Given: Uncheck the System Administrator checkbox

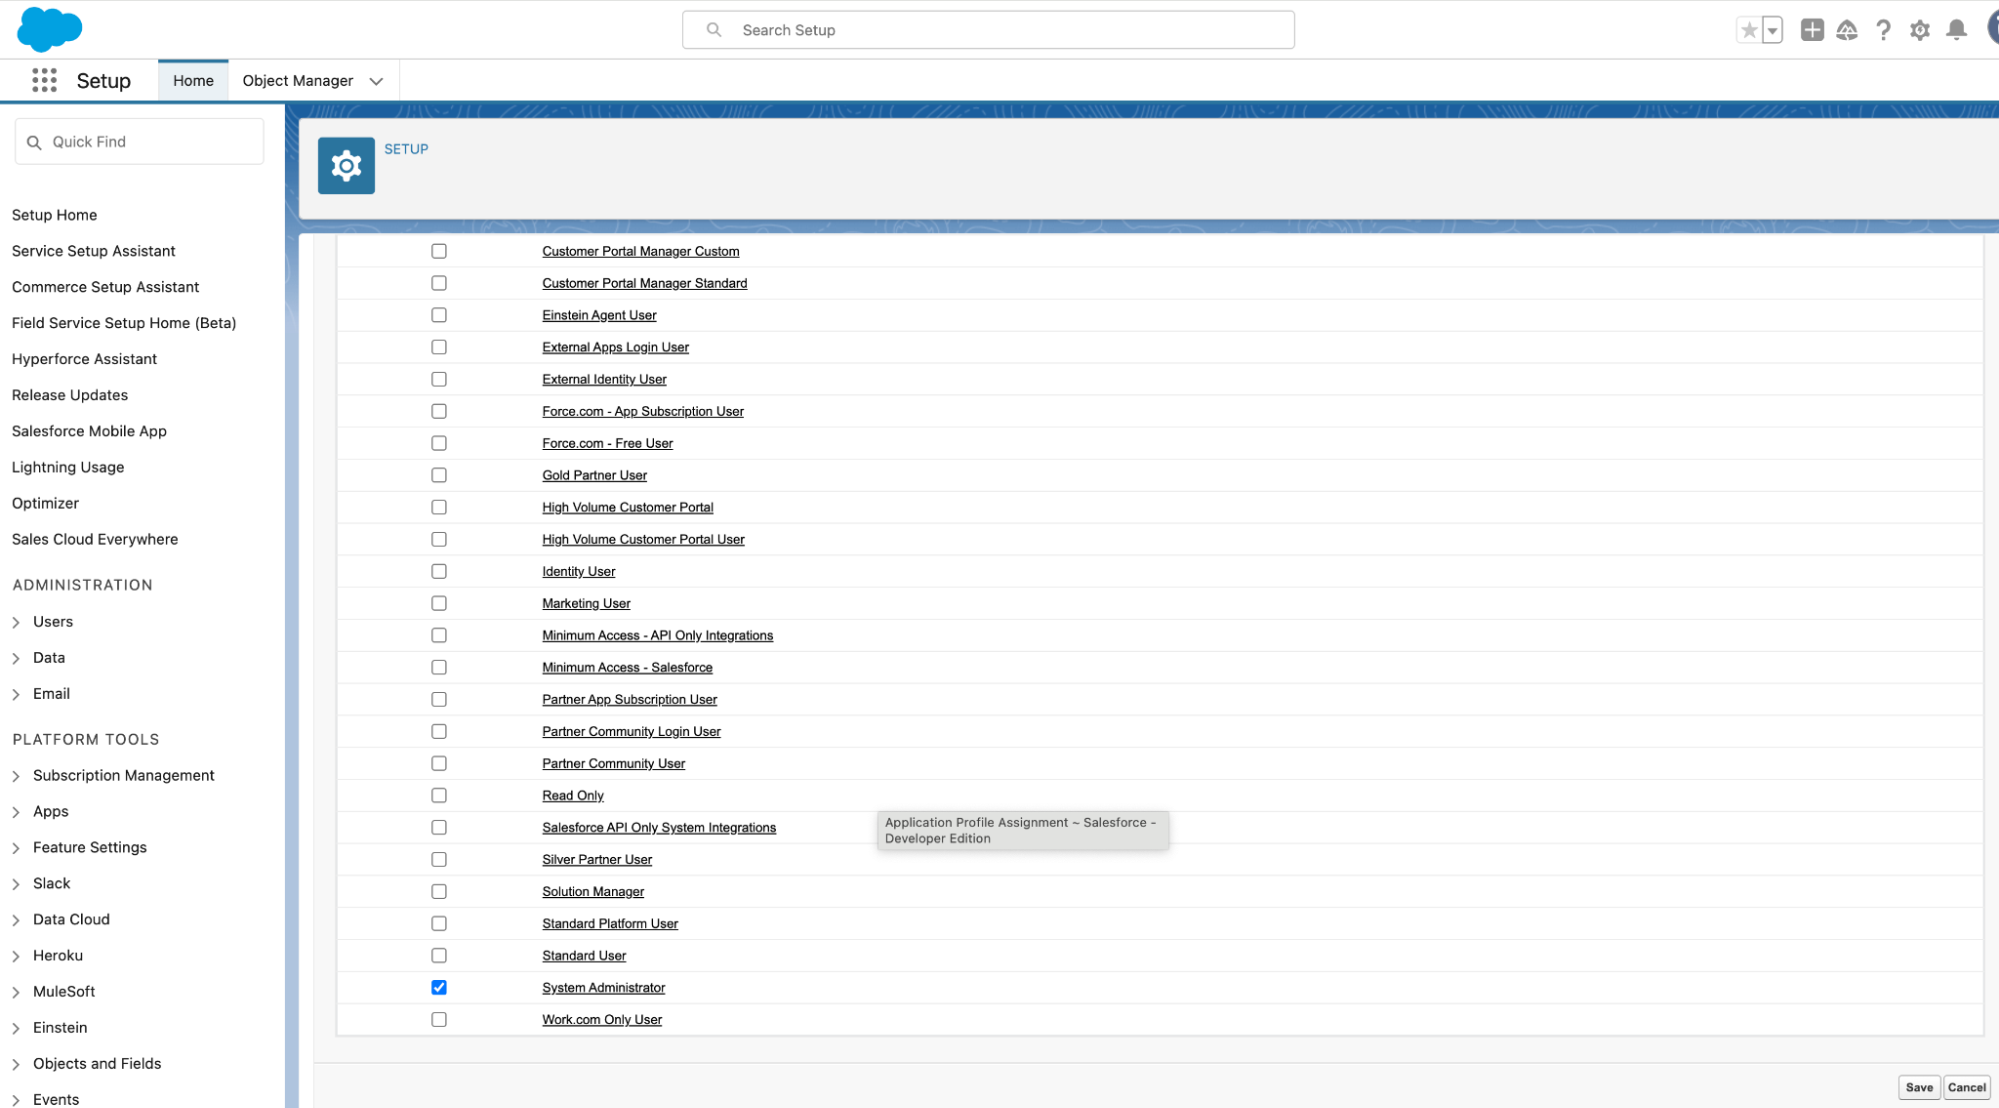Looking at the screenshot, I should (439, 987).
